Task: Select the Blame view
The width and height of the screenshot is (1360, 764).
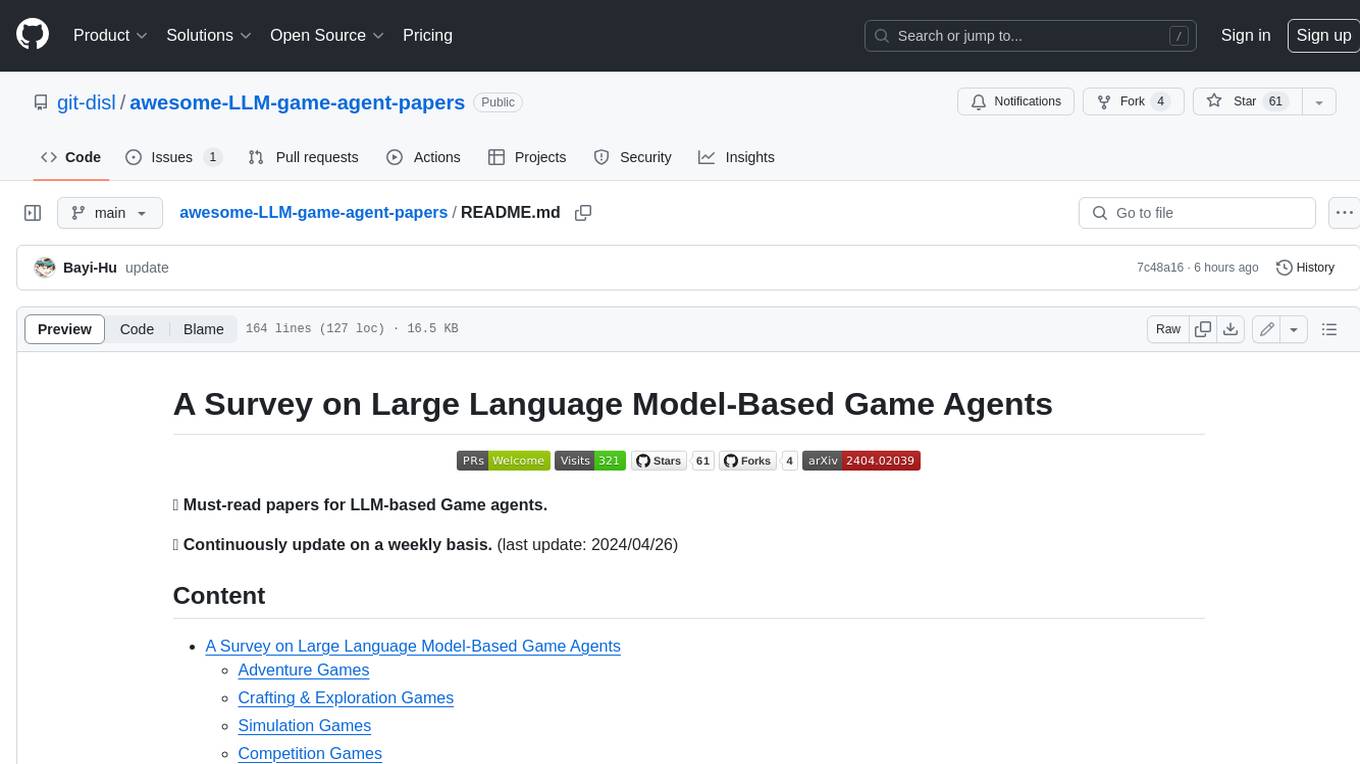Action: coord(203,329)
